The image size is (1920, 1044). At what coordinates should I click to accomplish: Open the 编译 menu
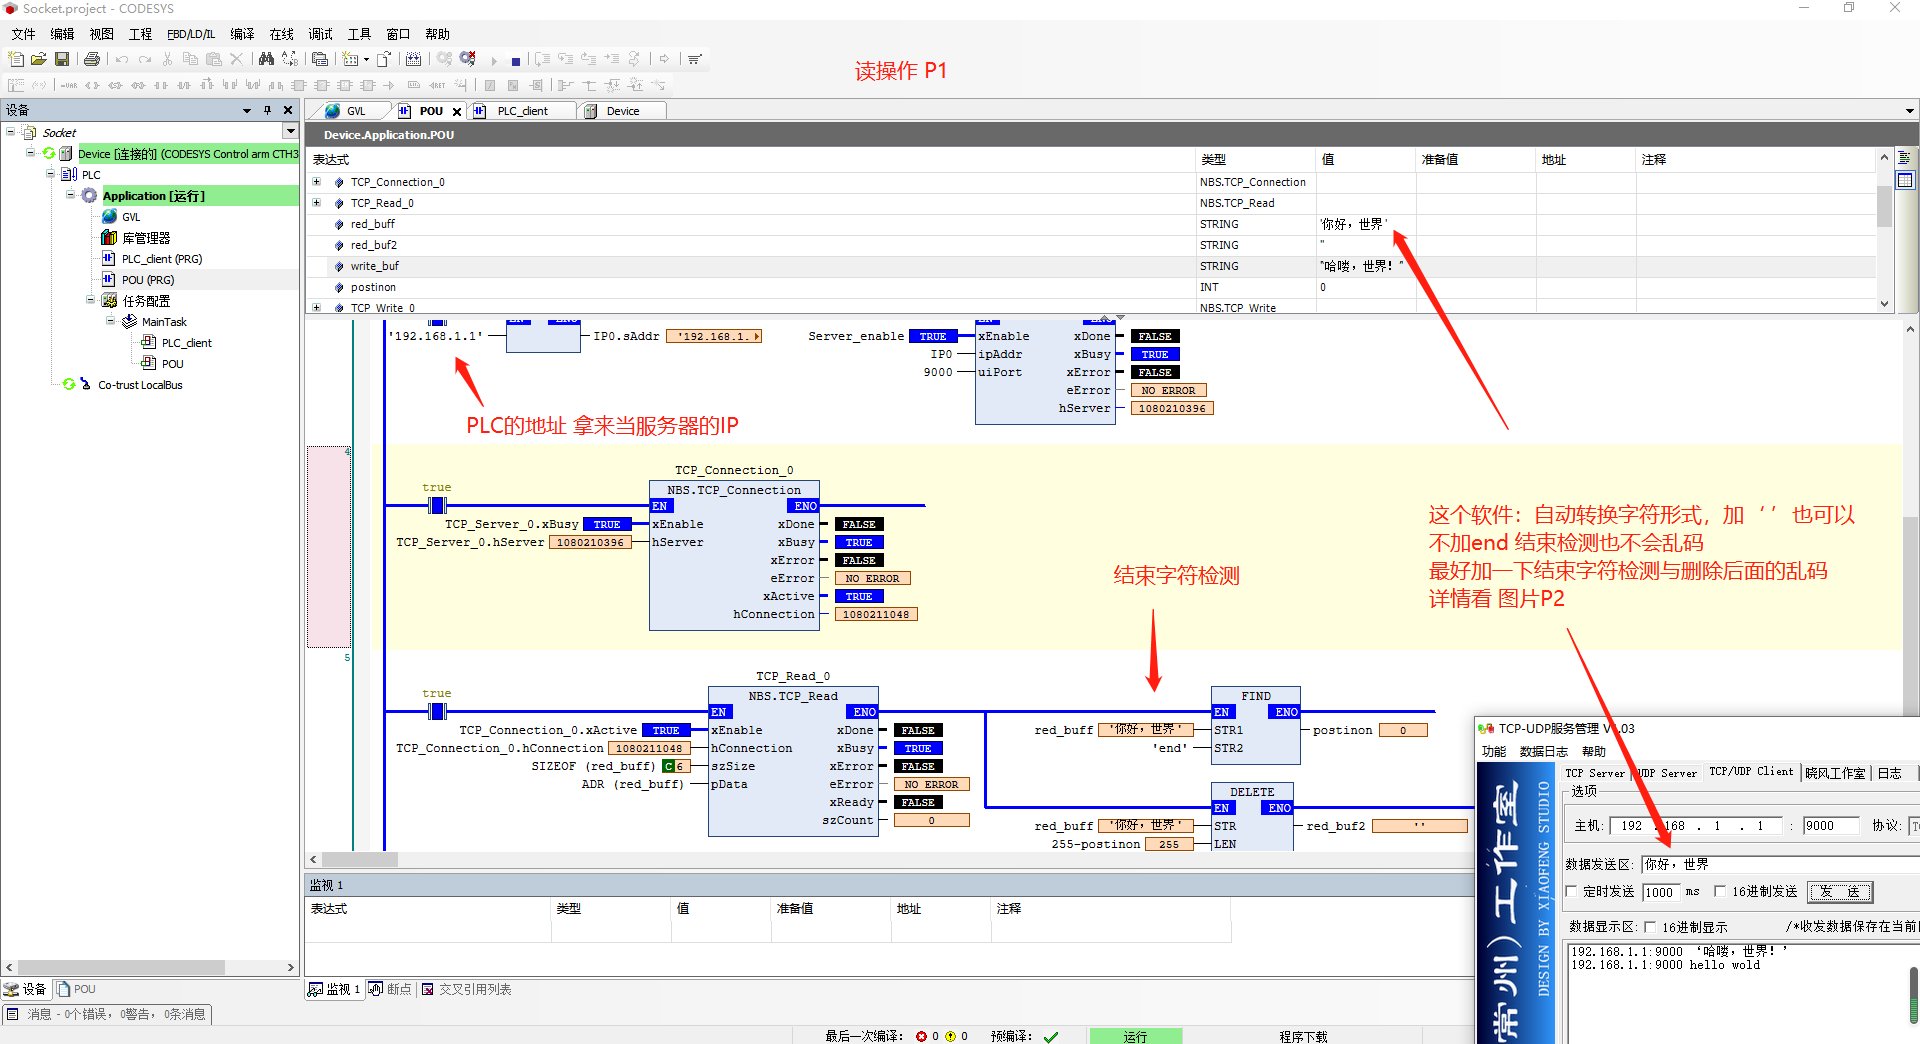(242, 34)
